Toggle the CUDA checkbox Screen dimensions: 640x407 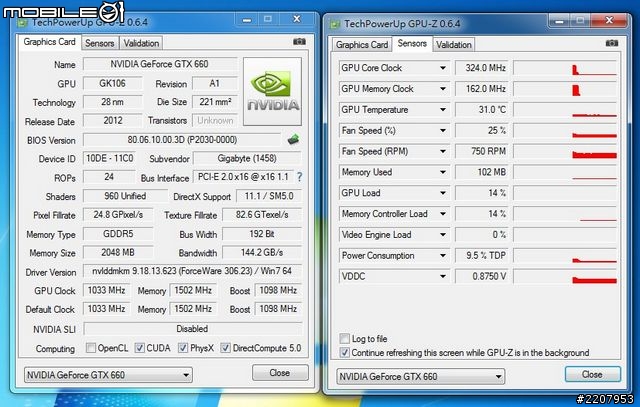point(140,348)
